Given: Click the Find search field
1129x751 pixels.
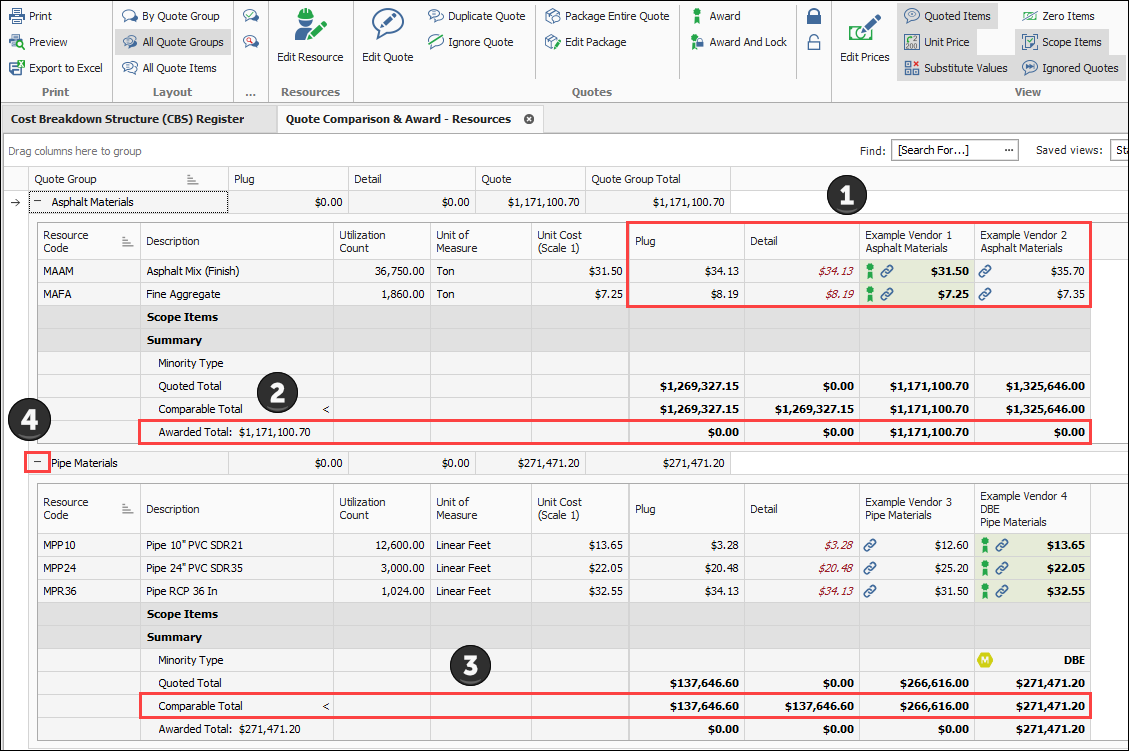Looking at the screenshot, I should (x=947, y=150).
